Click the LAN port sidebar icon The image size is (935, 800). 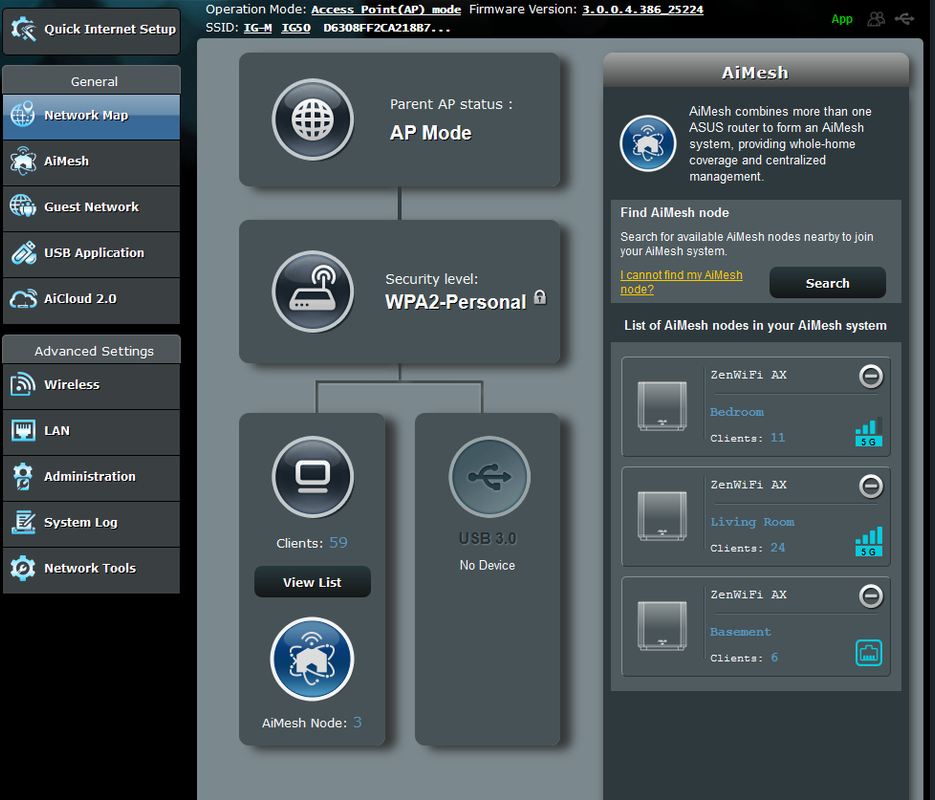[x=23, y=430]
